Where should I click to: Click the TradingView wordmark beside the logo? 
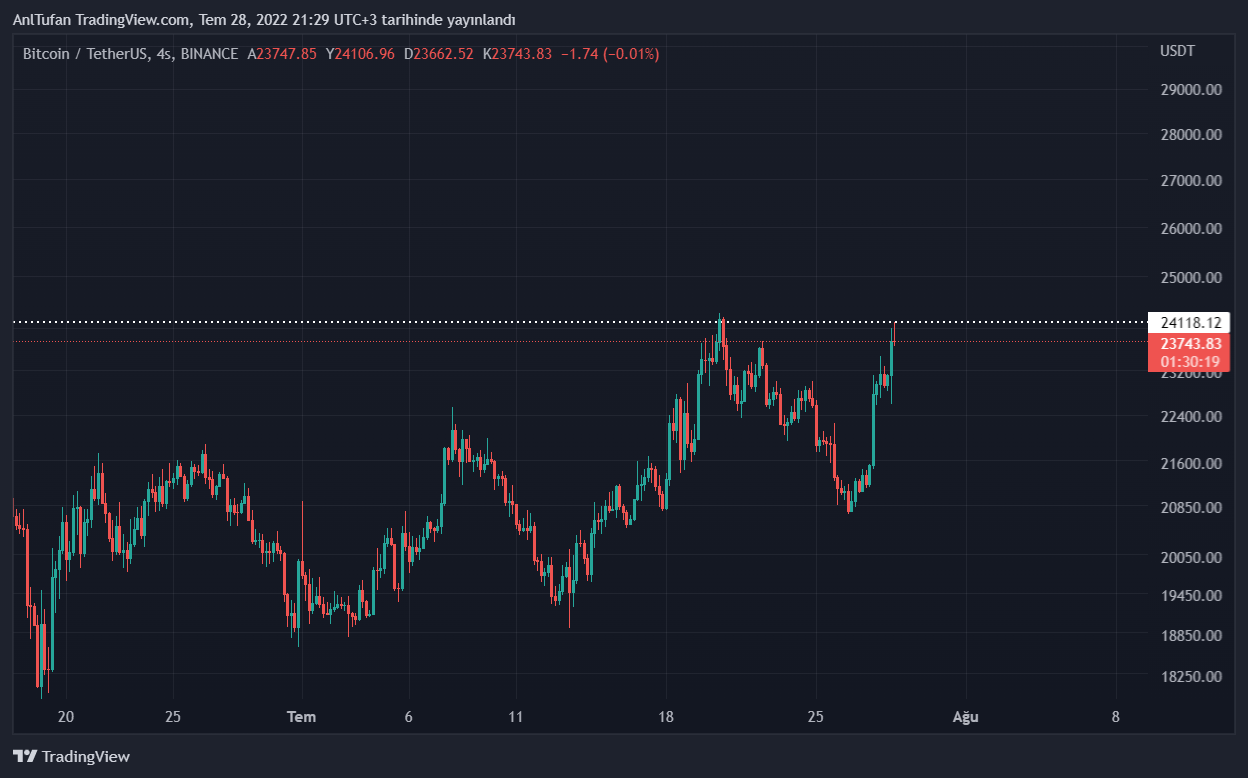coord(86,757)
